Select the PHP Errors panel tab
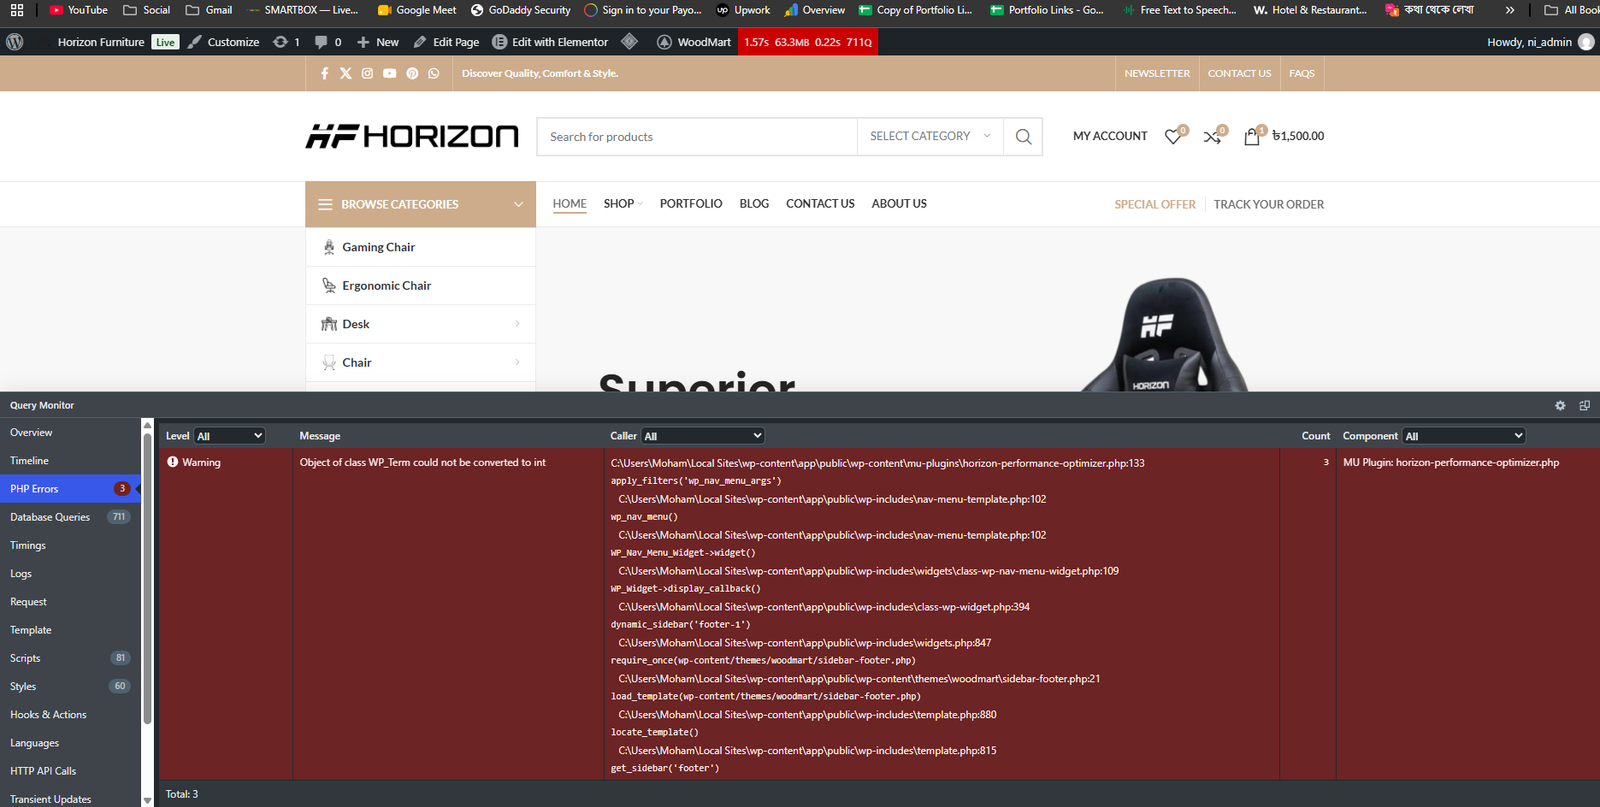 (70, 489)
